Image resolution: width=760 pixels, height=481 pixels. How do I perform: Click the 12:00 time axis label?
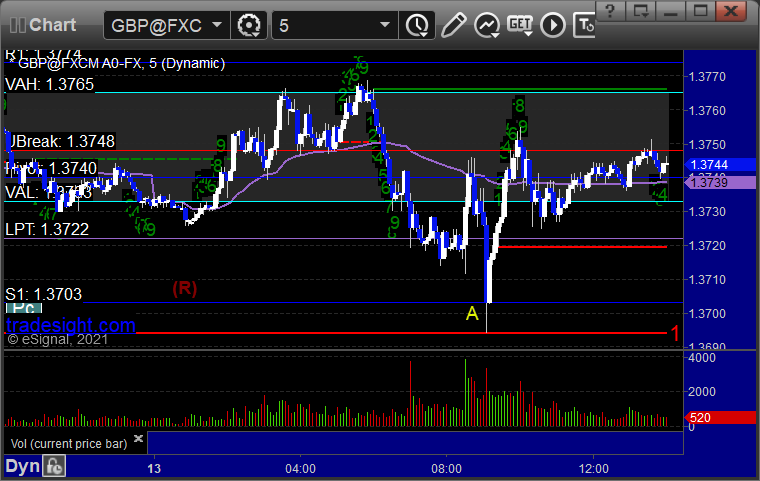pos(594,469)
